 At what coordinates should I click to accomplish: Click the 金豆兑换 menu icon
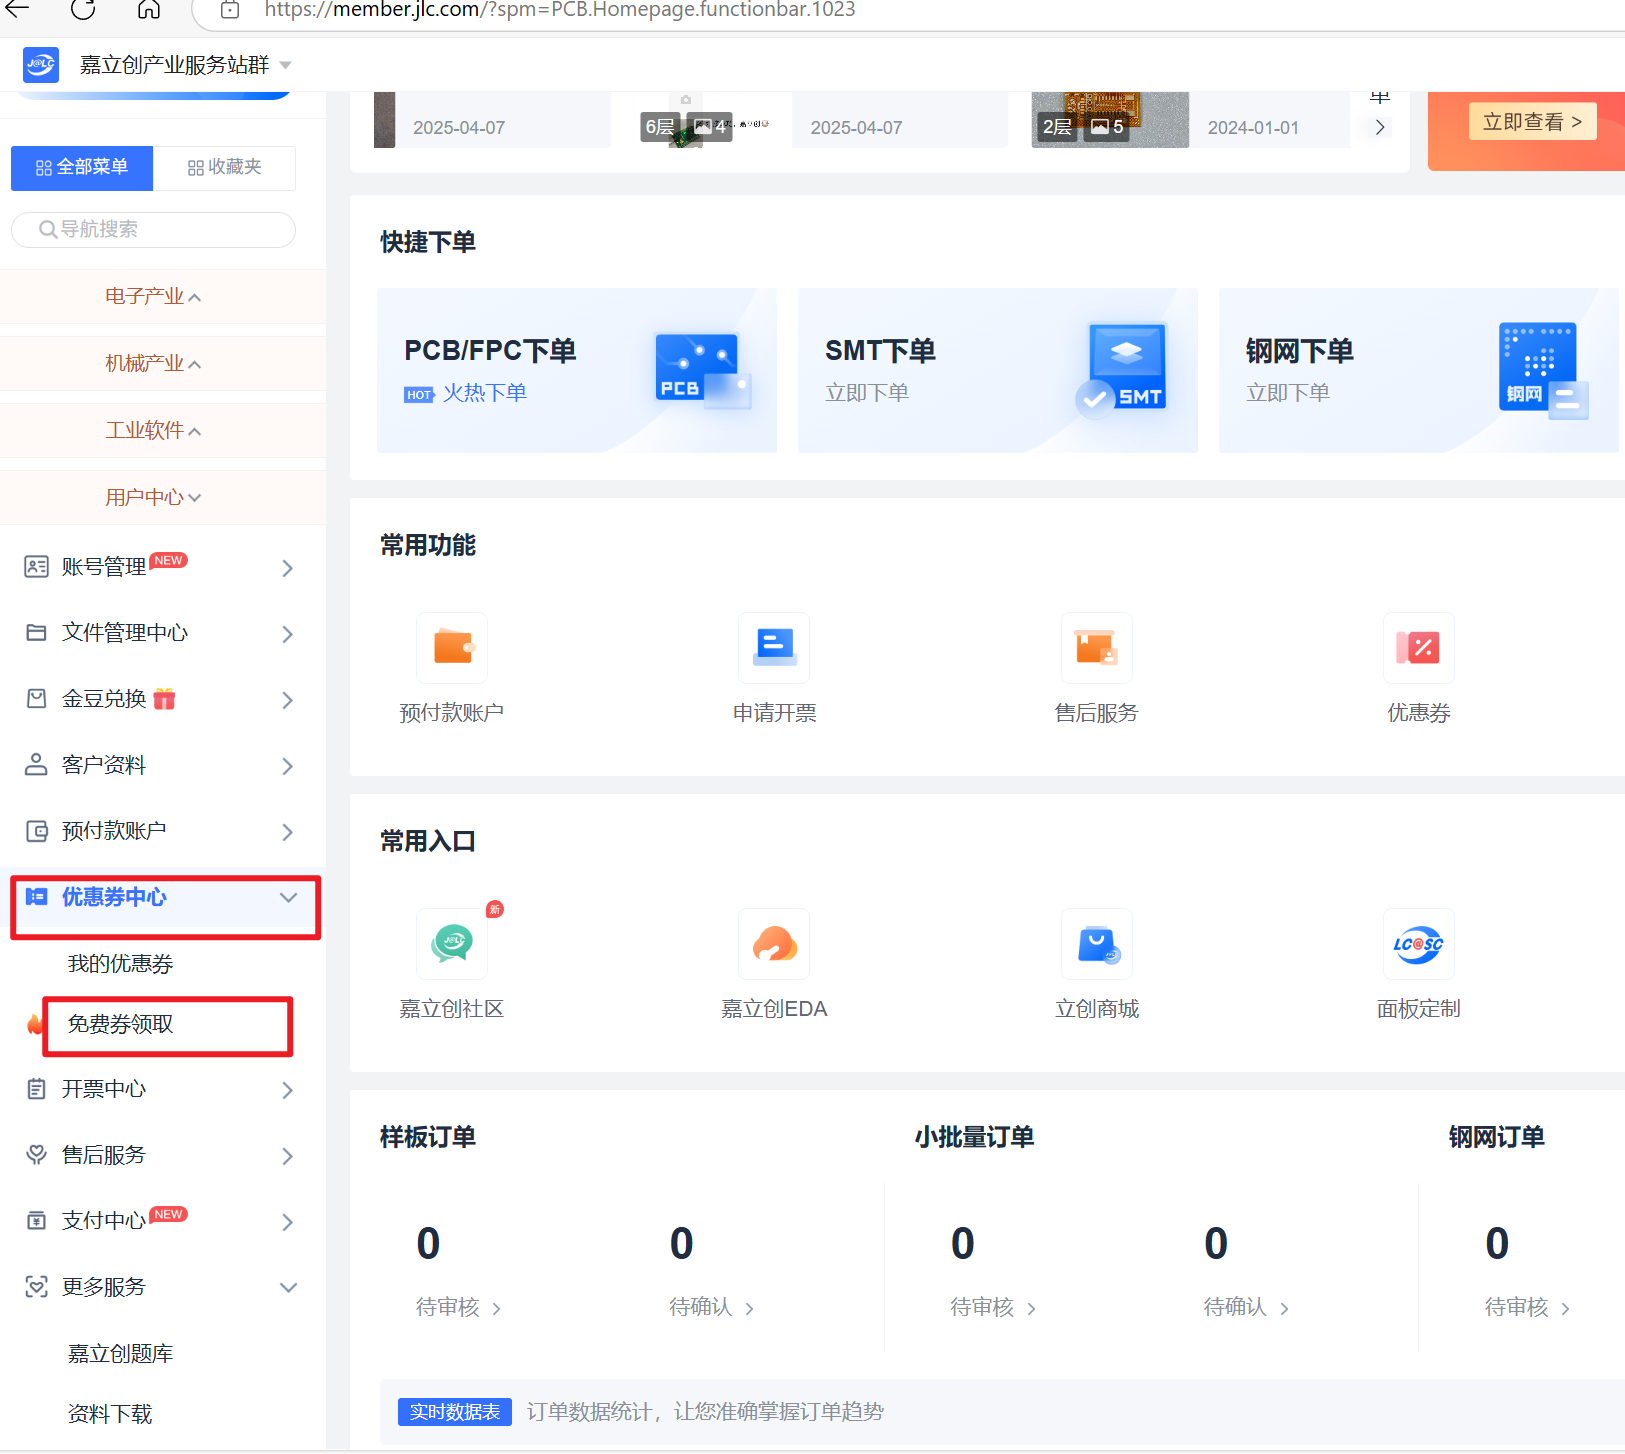(x=36, y=699)
